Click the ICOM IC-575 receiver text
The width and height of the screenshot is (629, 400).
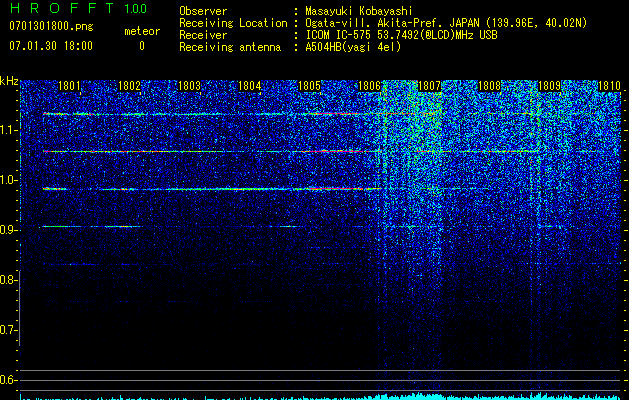point(401,35)
